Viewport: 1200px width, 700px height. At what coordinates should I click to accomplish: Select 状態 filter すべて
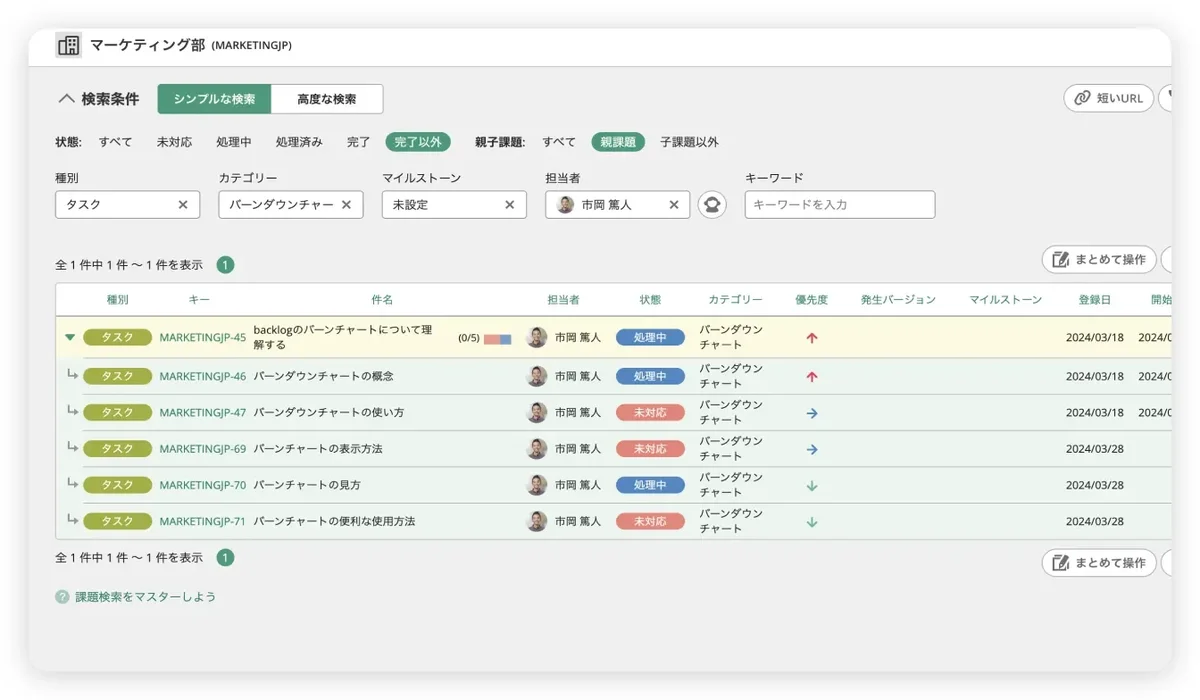[115, 142]
